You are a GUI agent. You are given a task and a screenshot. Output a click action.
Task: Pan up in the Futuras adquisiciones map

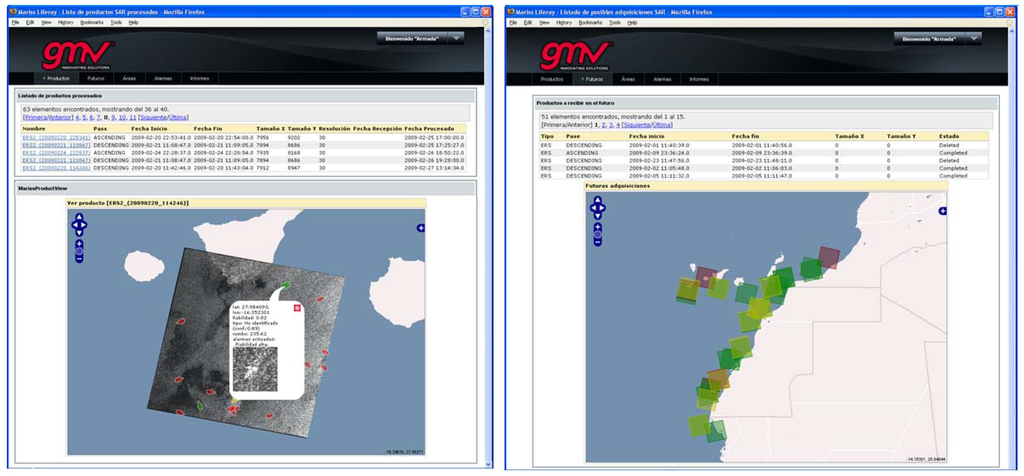[598, 201]
